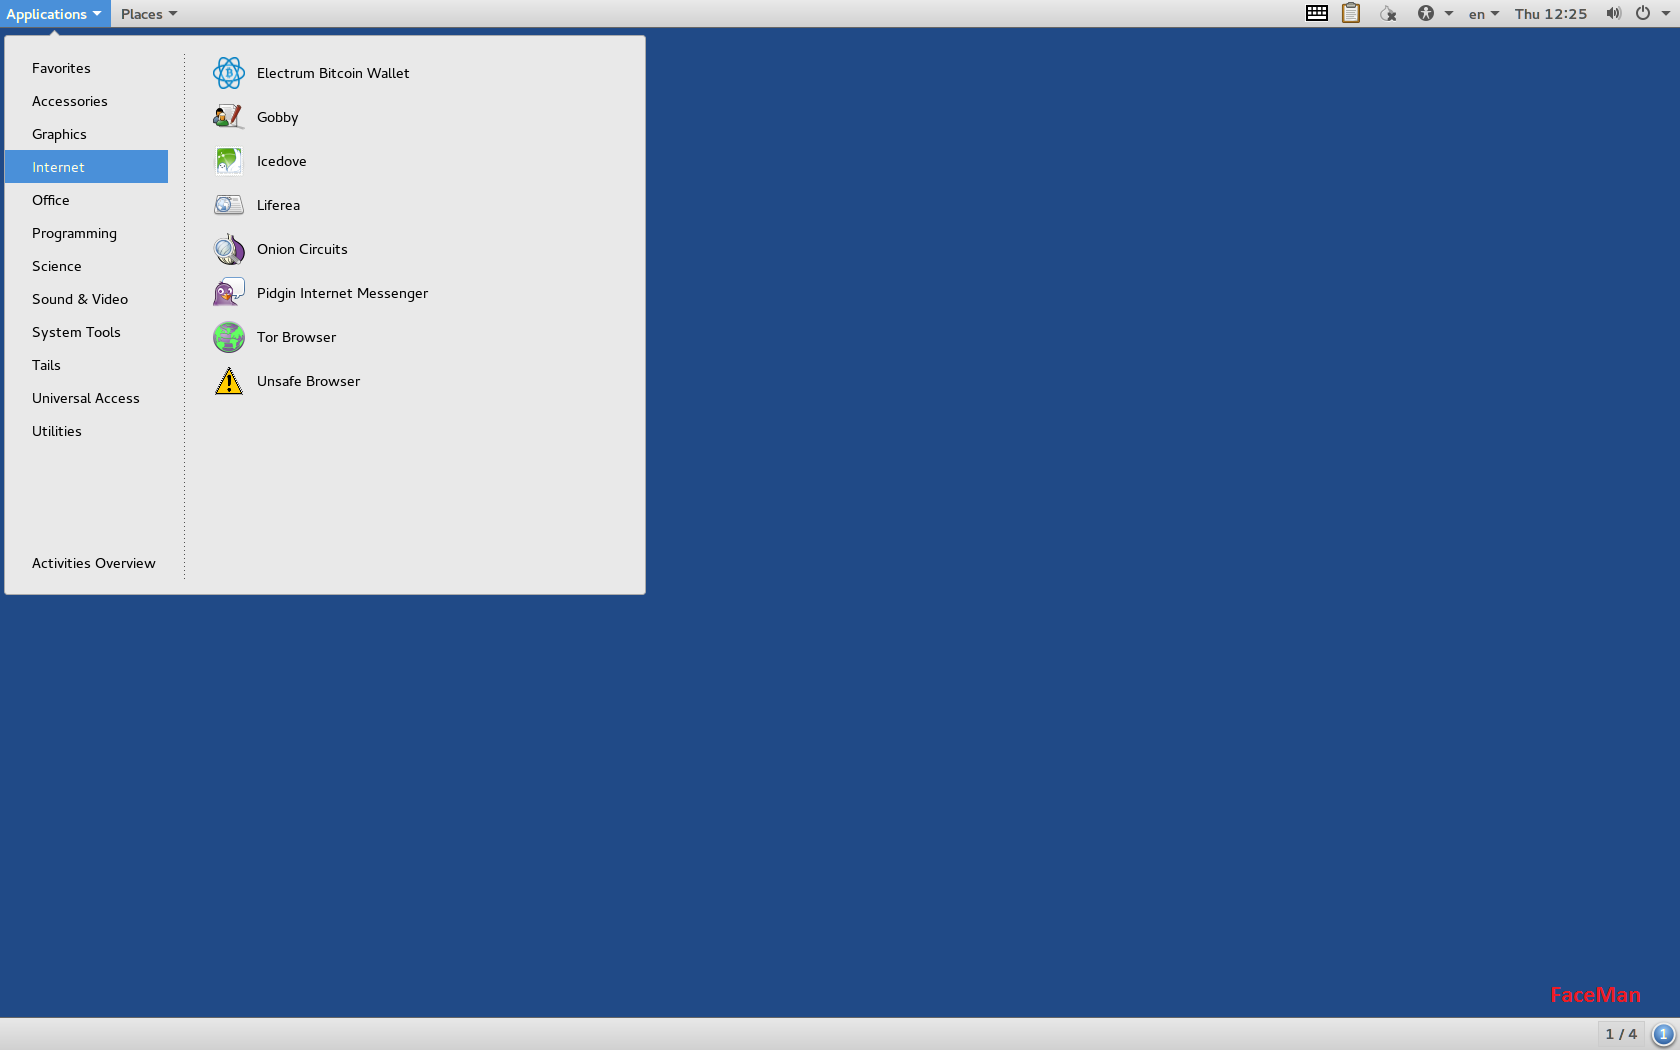Launch Onion Circuits from its icon
Screen dimensions: 1680x1050
pos(229,249)
